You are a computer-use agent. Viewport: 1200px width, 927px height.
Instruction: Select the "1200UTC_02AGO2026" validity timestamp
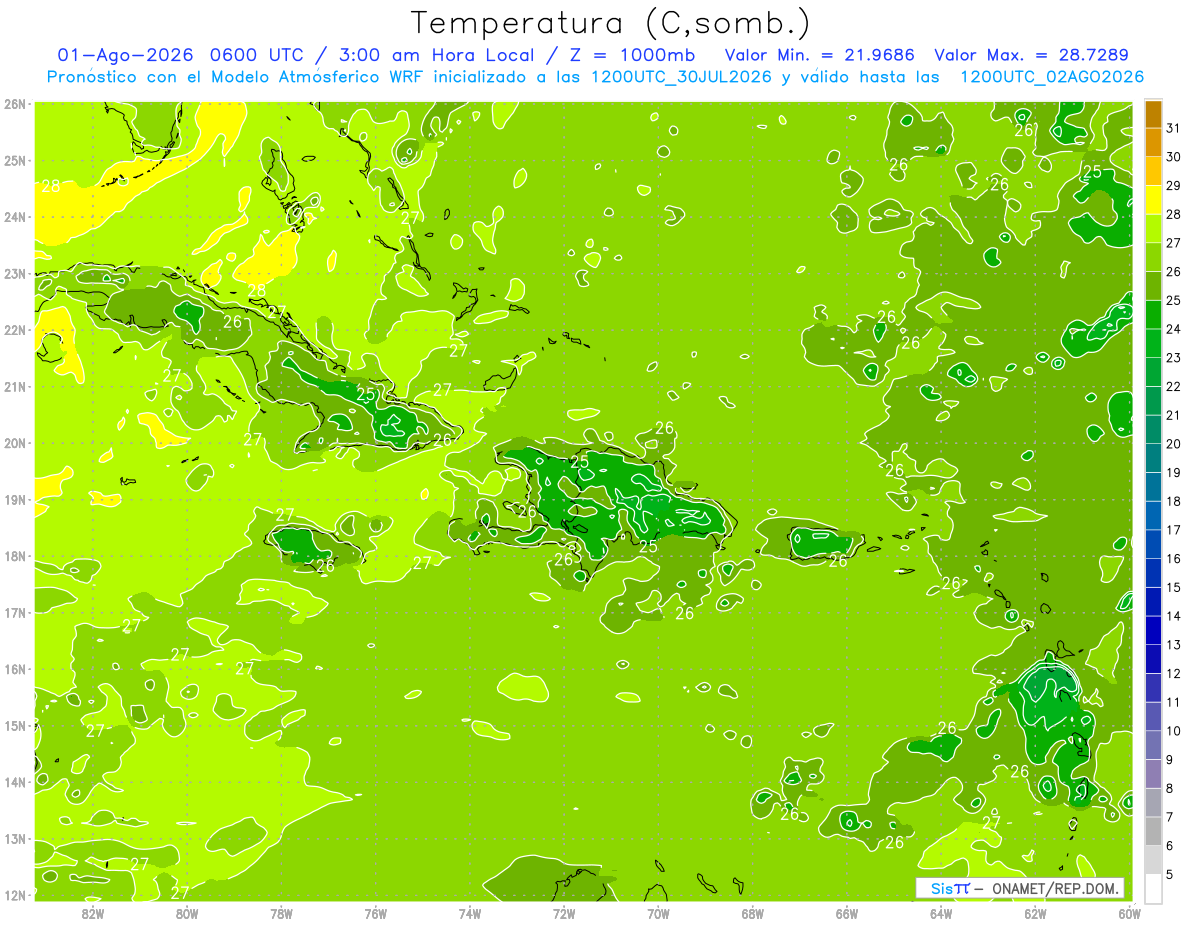click(x=1052, y=77)
